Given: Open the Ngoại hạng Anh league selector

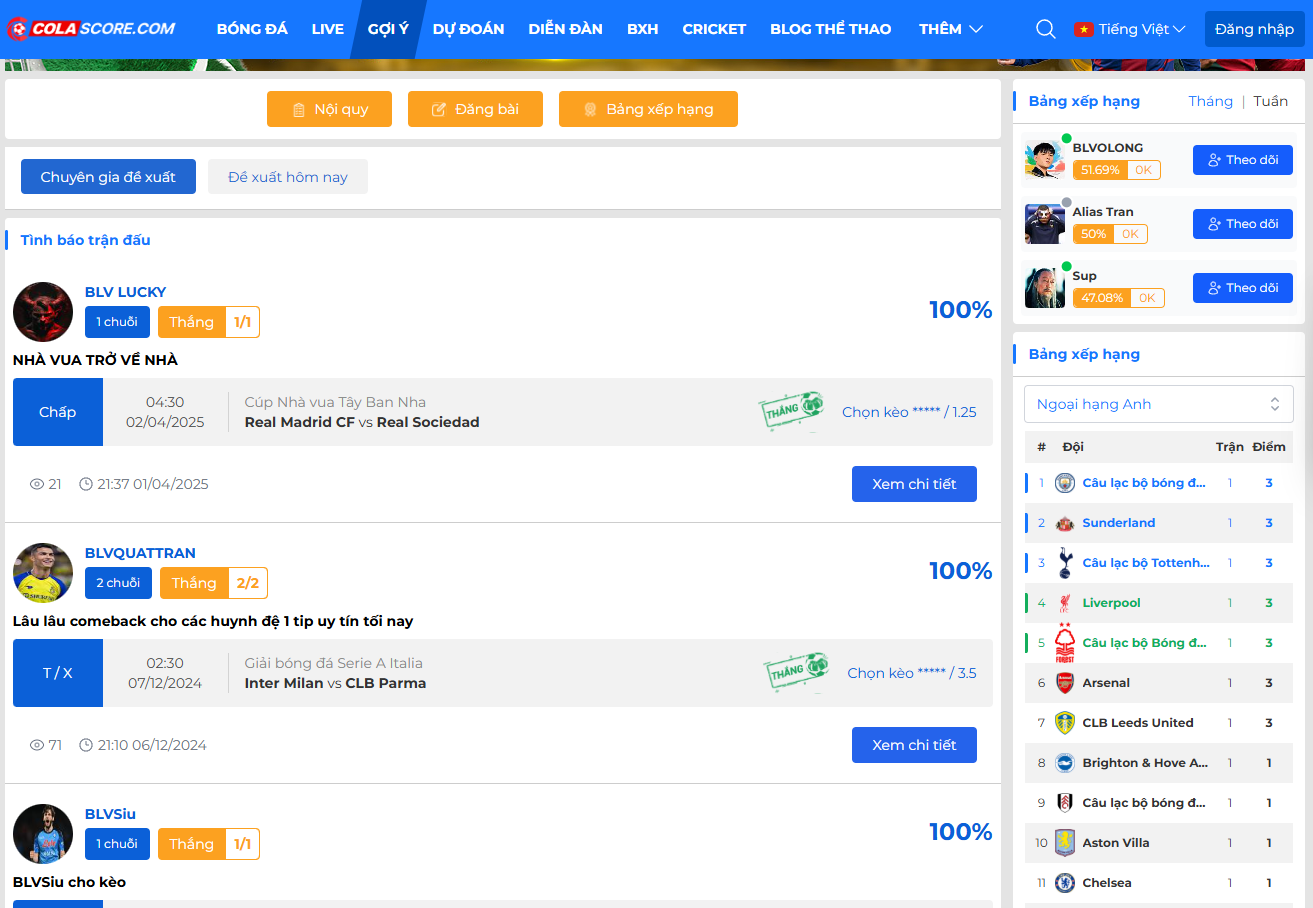Looking at the screenshot, I should coord(1159,404).
